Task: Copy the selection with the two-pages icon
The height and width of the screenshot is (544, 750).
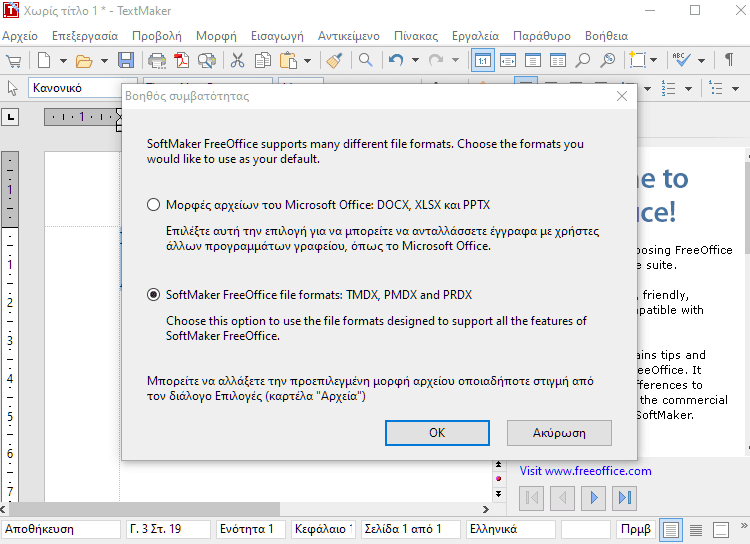Action: (x=263, y=61)
